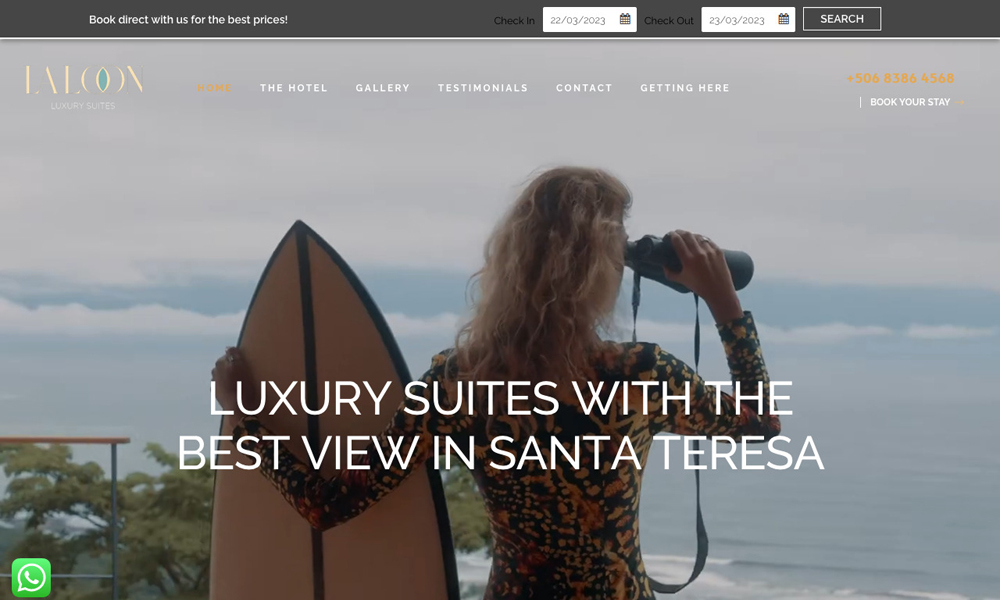This screenshot has width=1000, height=600.
Task: Open the WhatsApp chat icon
Action: (x=31, y=578)
